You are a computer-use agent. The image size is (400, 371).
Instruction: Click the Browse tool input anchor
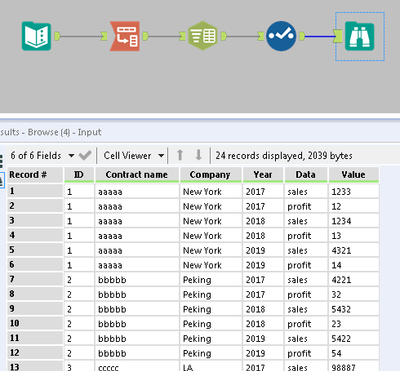pyautogui.click(x=338, y=36)
